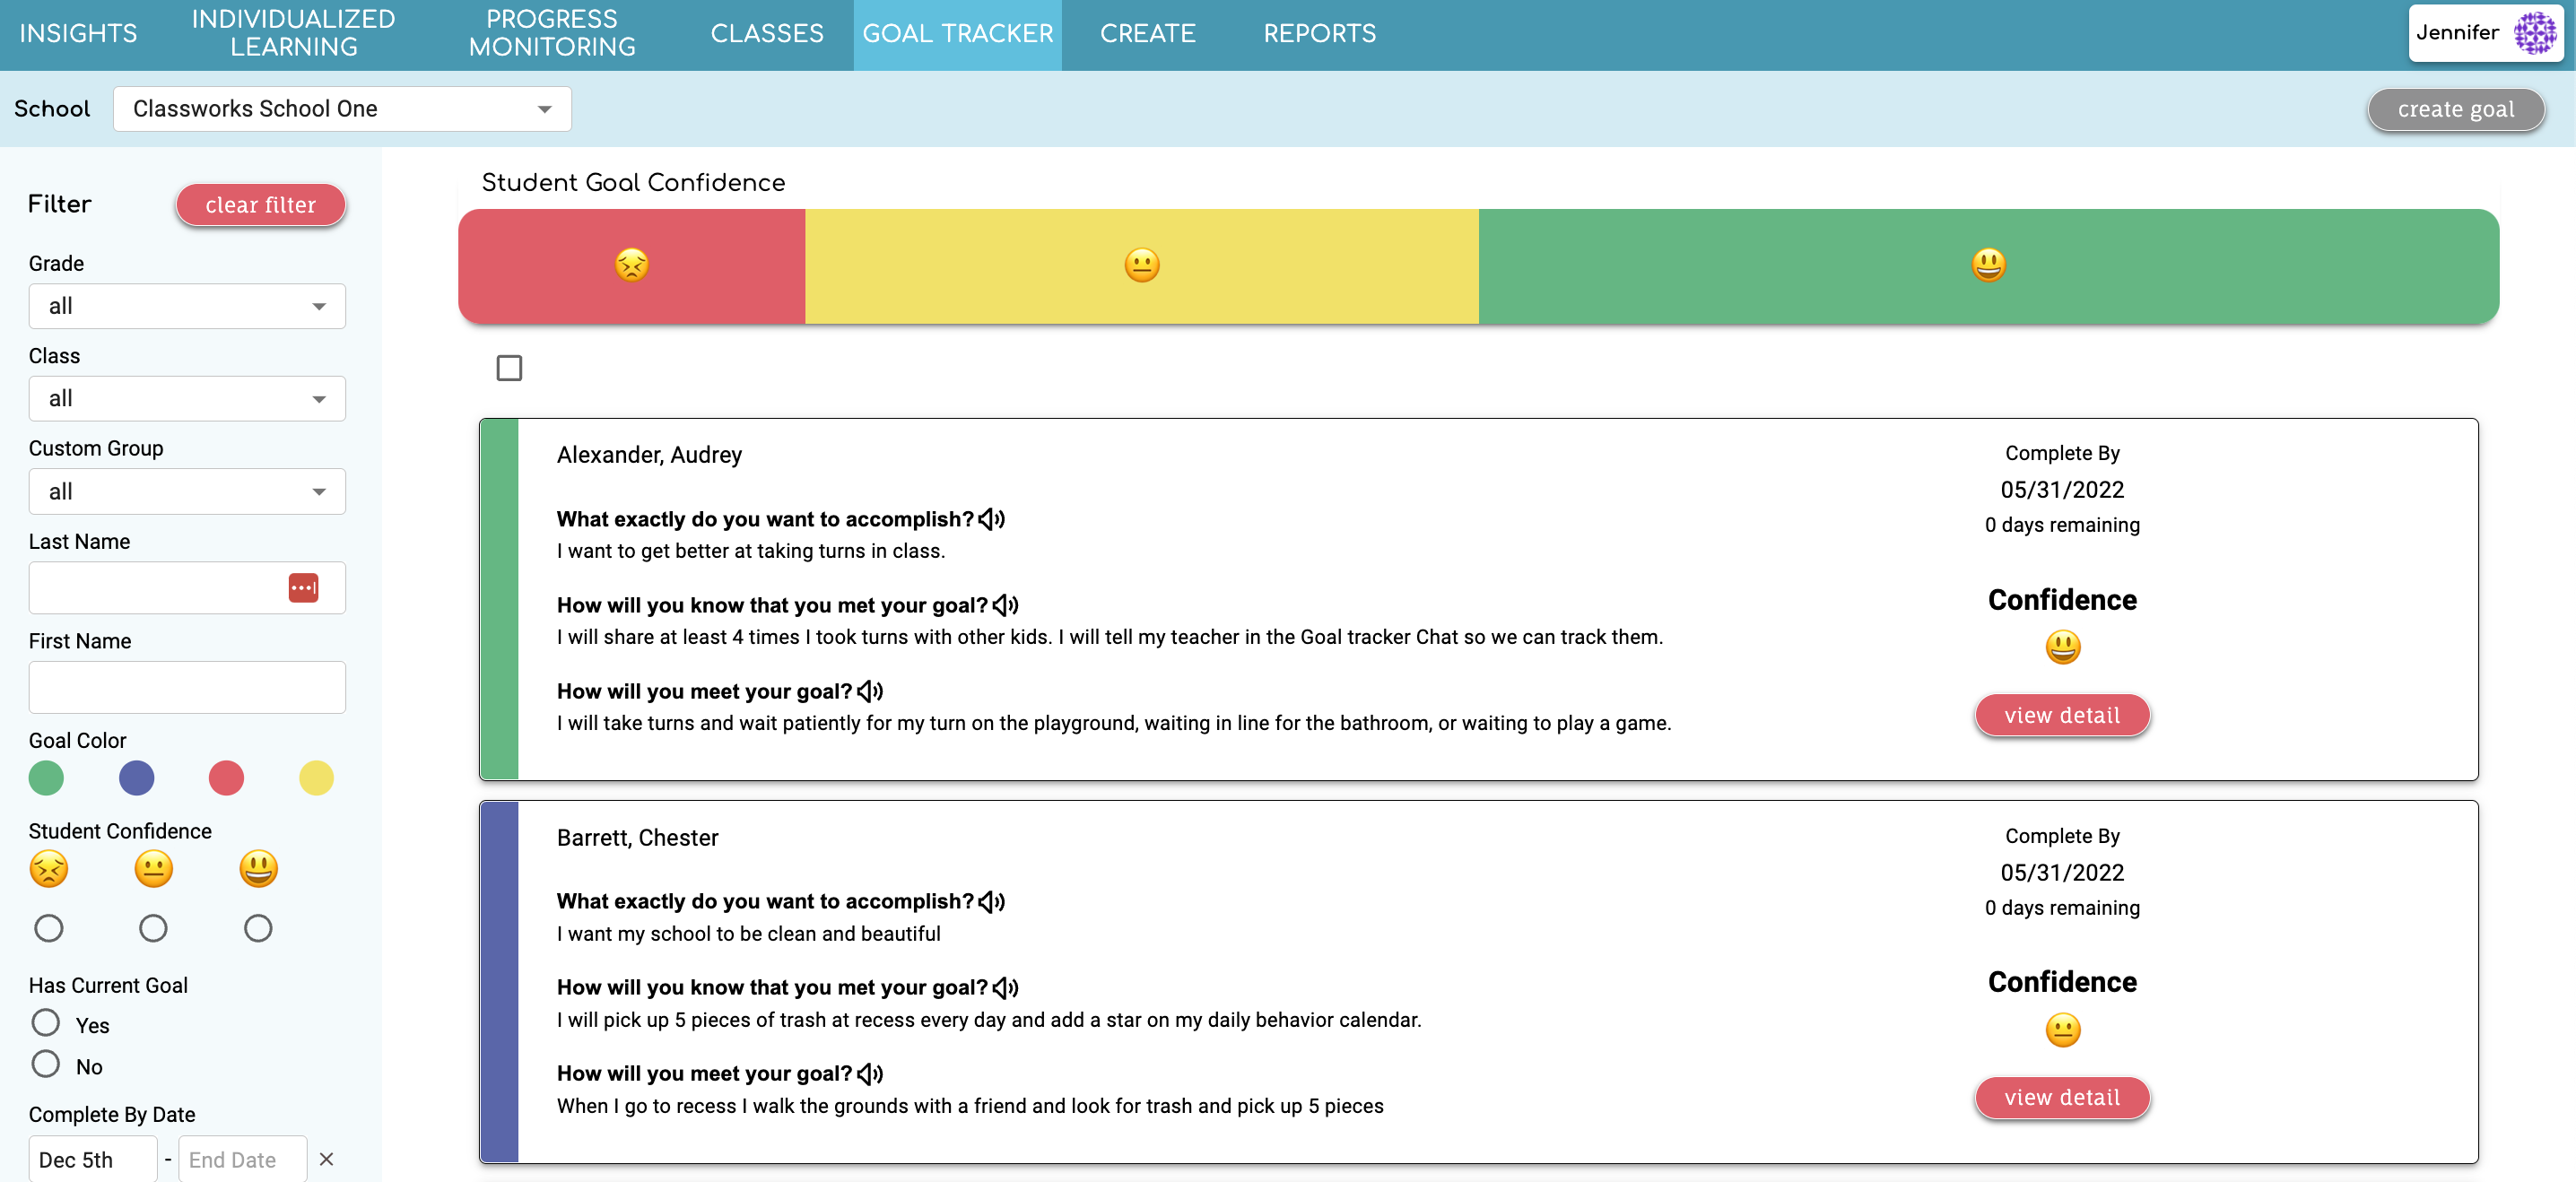The image size is (2576, 1182).
Task: Clear the Complete By Date with the X icon
Action: coord(326,1160)
